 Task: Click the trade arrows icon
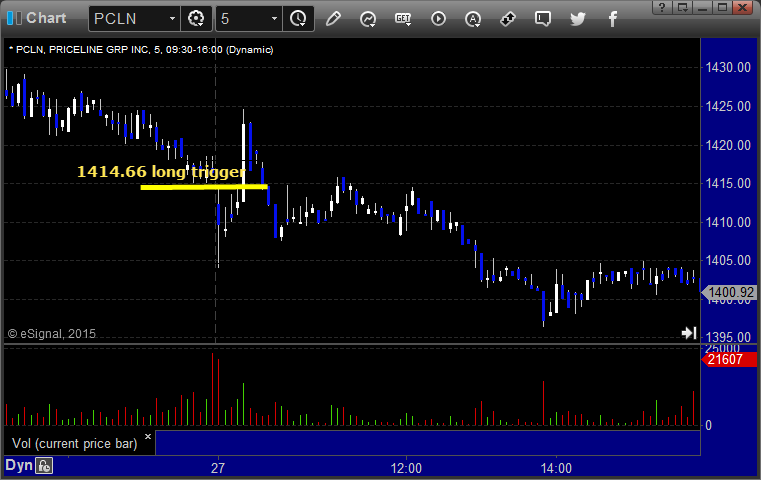pos(508,19)
